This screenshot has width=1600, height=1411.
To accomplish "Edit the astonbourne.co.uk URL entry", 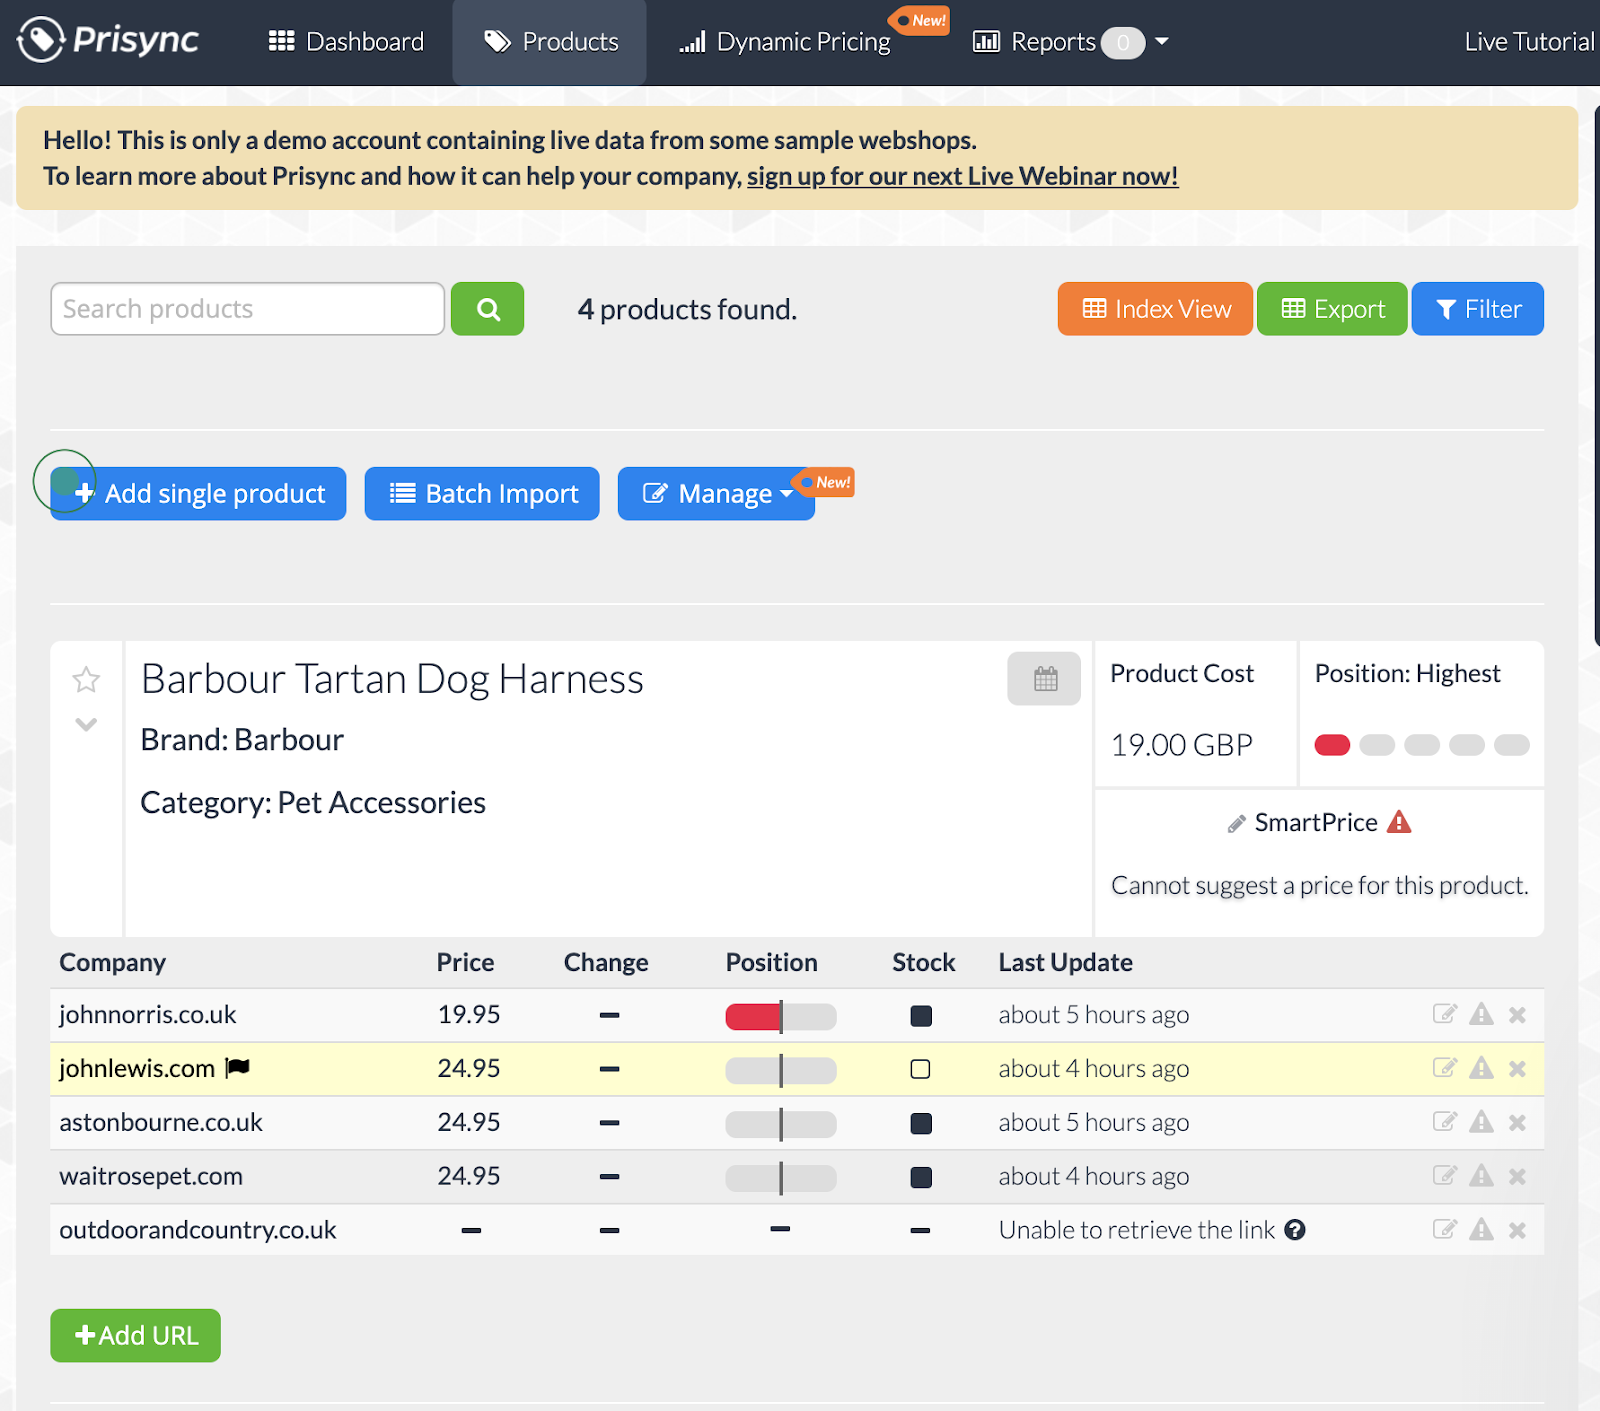I will 1444,1122.
